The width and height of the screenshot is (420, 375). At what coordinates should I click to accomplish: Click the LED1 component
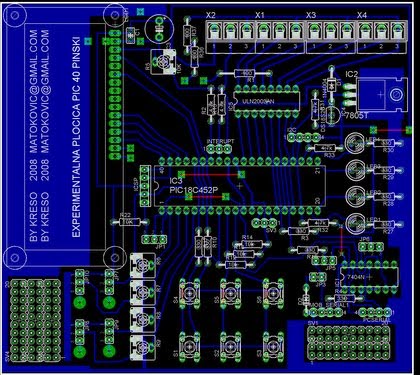pyautogui.click(x=355, y=222)
